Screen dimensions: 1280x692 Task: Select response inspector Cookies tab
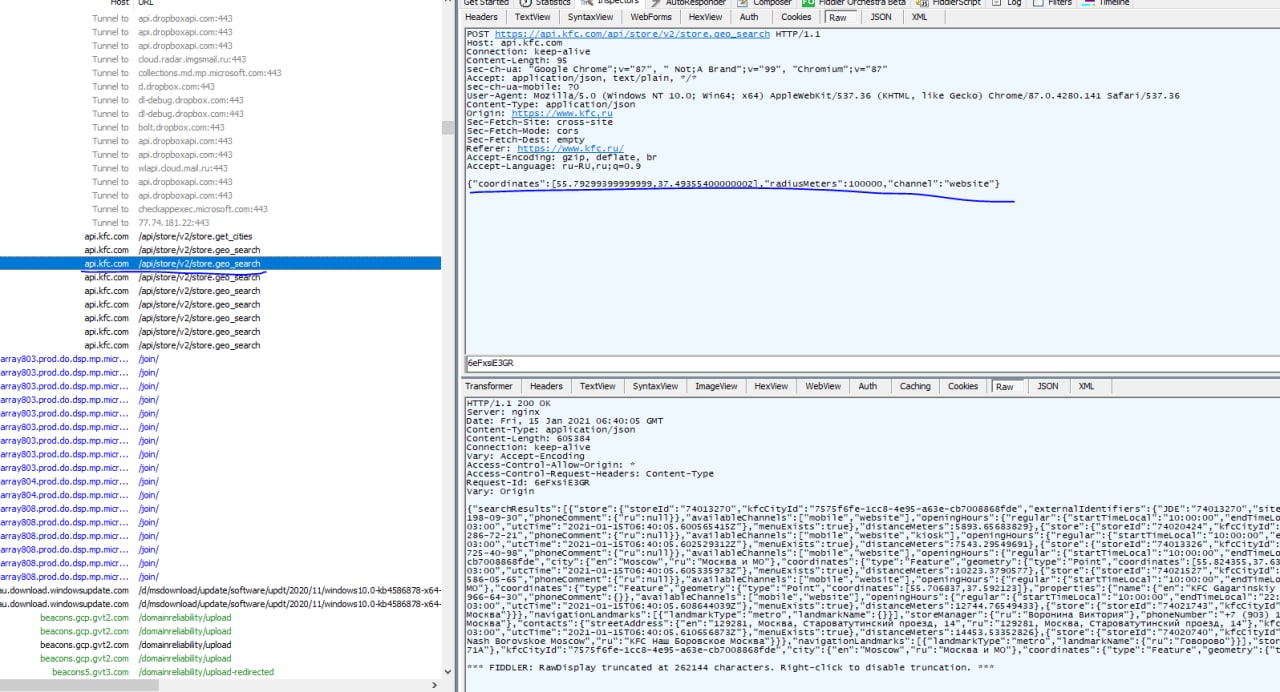point(963,386)
